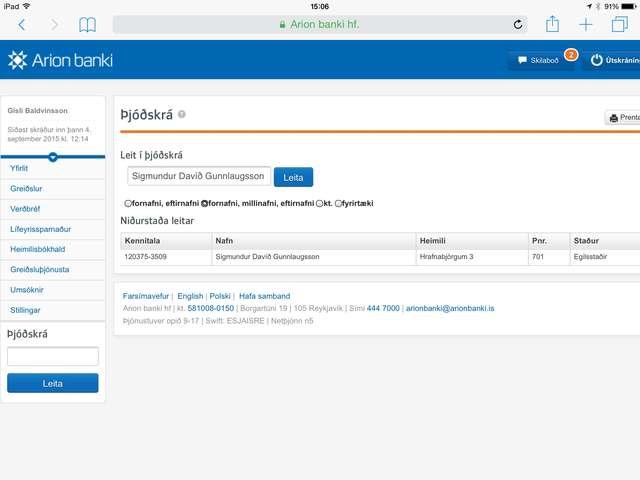Select fornafn, eftirnafn search option
Viewport: 640px width, 480px height.
pos(128,203)
